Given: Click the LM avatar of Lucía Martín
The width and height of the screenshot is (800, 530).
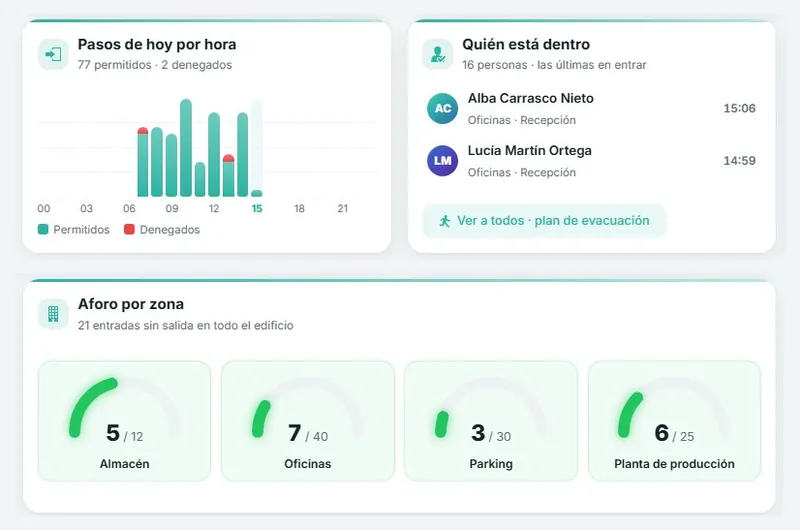Looking at the screenshot, I should (442, 161).
